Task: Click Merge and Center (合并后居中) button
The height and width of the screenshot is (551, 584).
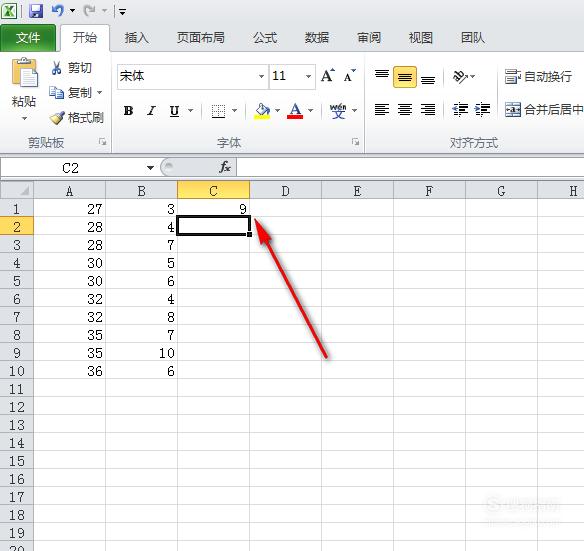Action: coord(544,109)
